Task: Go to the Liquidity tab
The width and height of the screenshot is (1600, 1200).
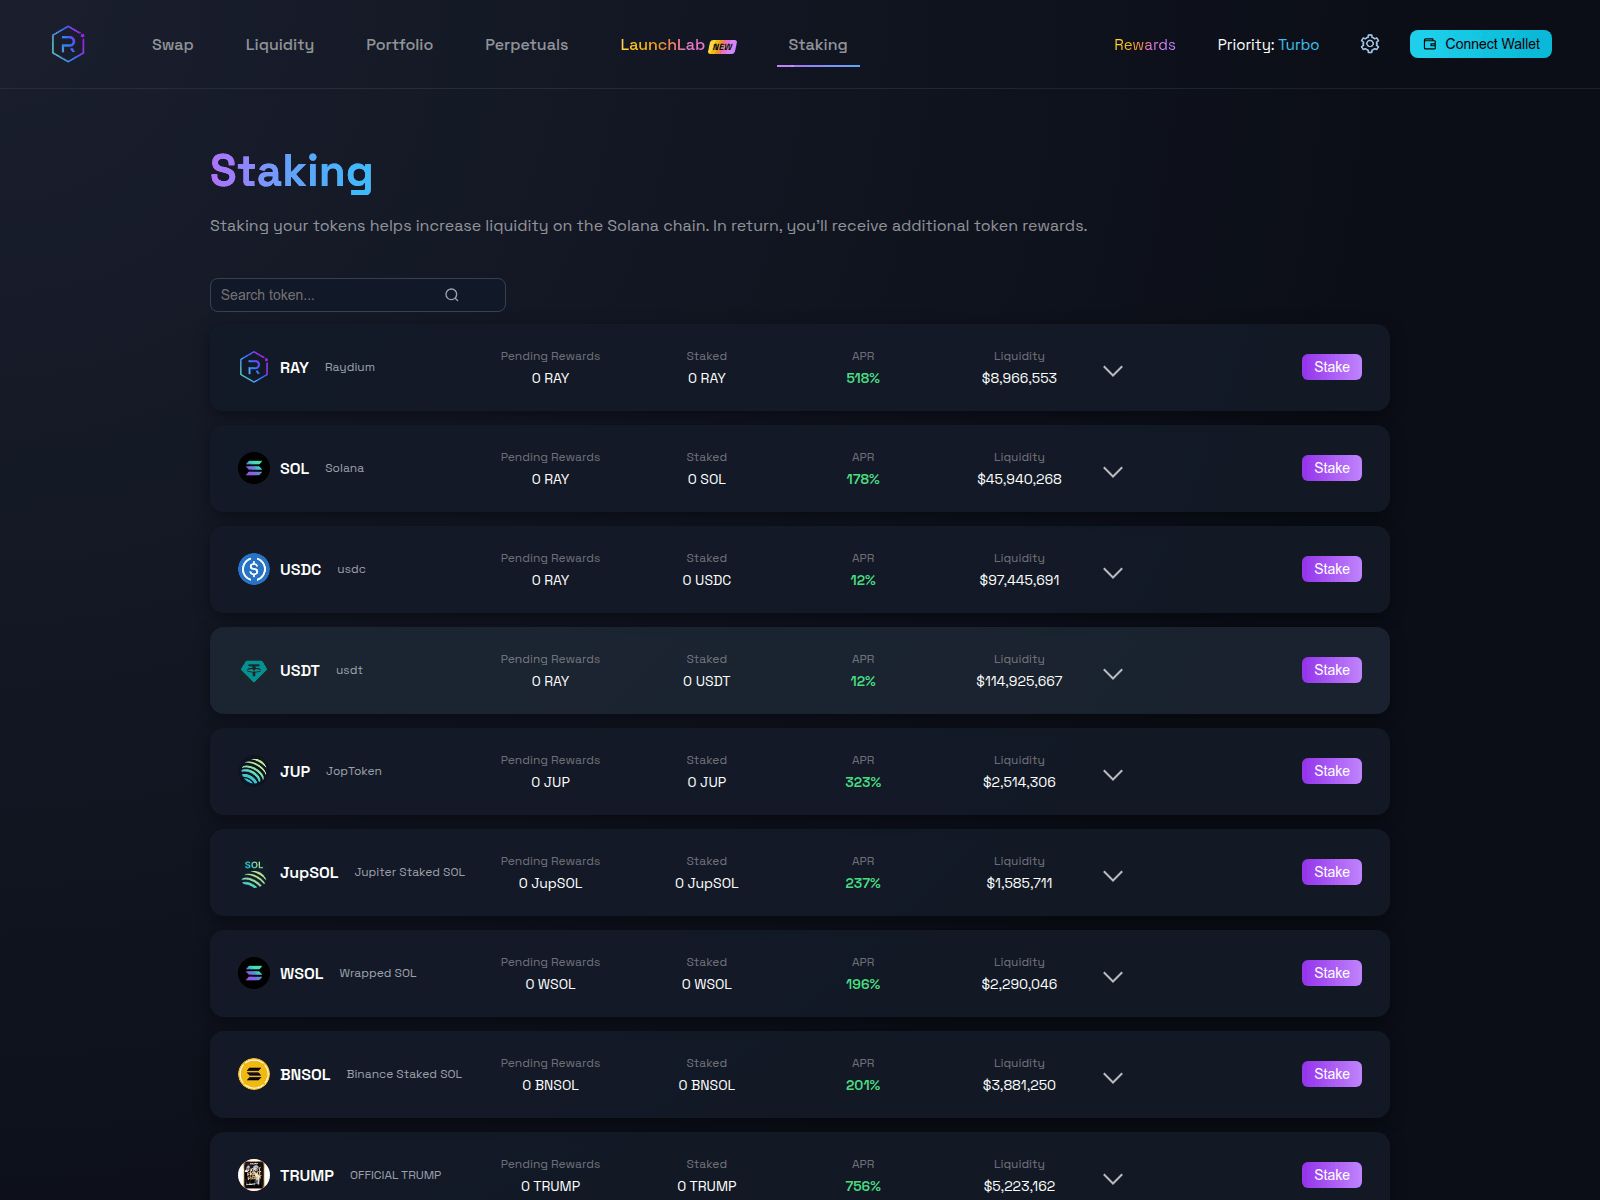Action: (280, 45)
